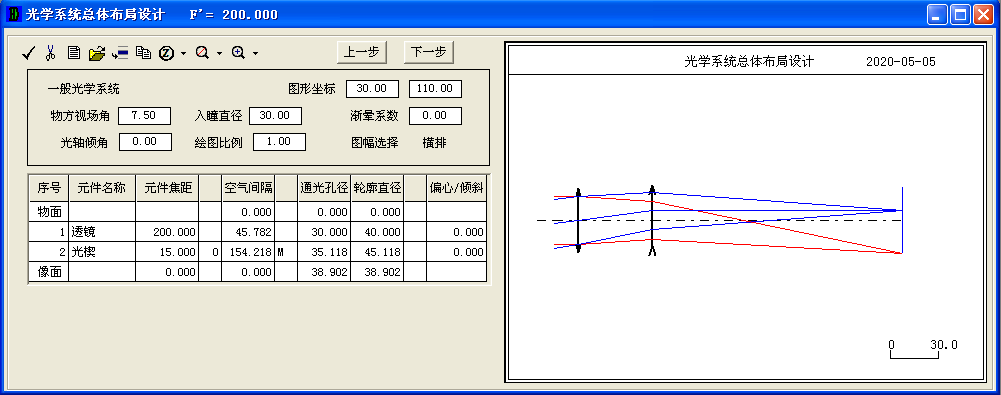The height and width of the screenshot is (395, 1001).
Task: Select the 透镜 cell in row 1
Action: click(102, 232)
